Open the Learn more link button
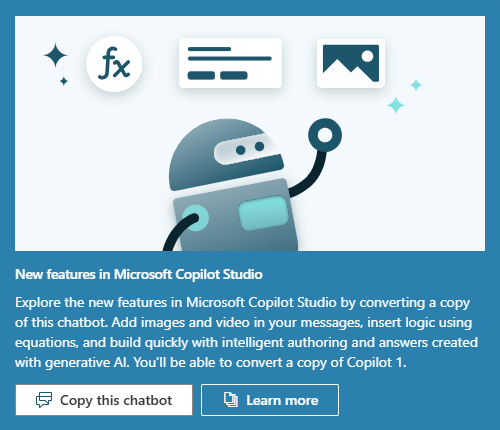 270,400
